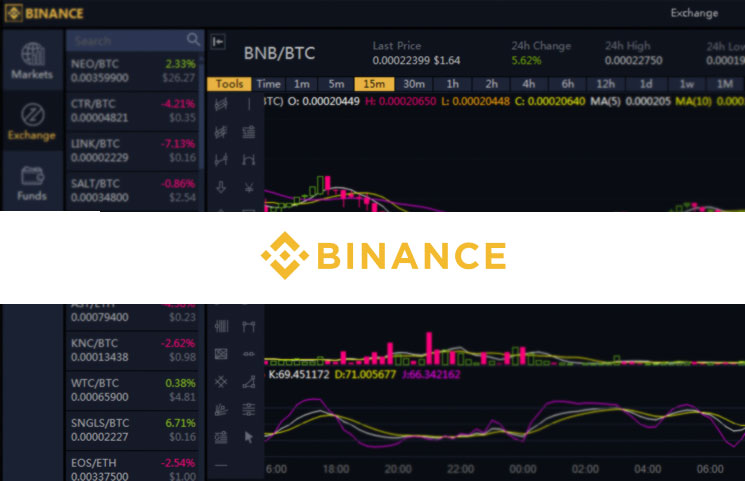
Task: Switch chart to the Time view
Action: tap(268, 84)
